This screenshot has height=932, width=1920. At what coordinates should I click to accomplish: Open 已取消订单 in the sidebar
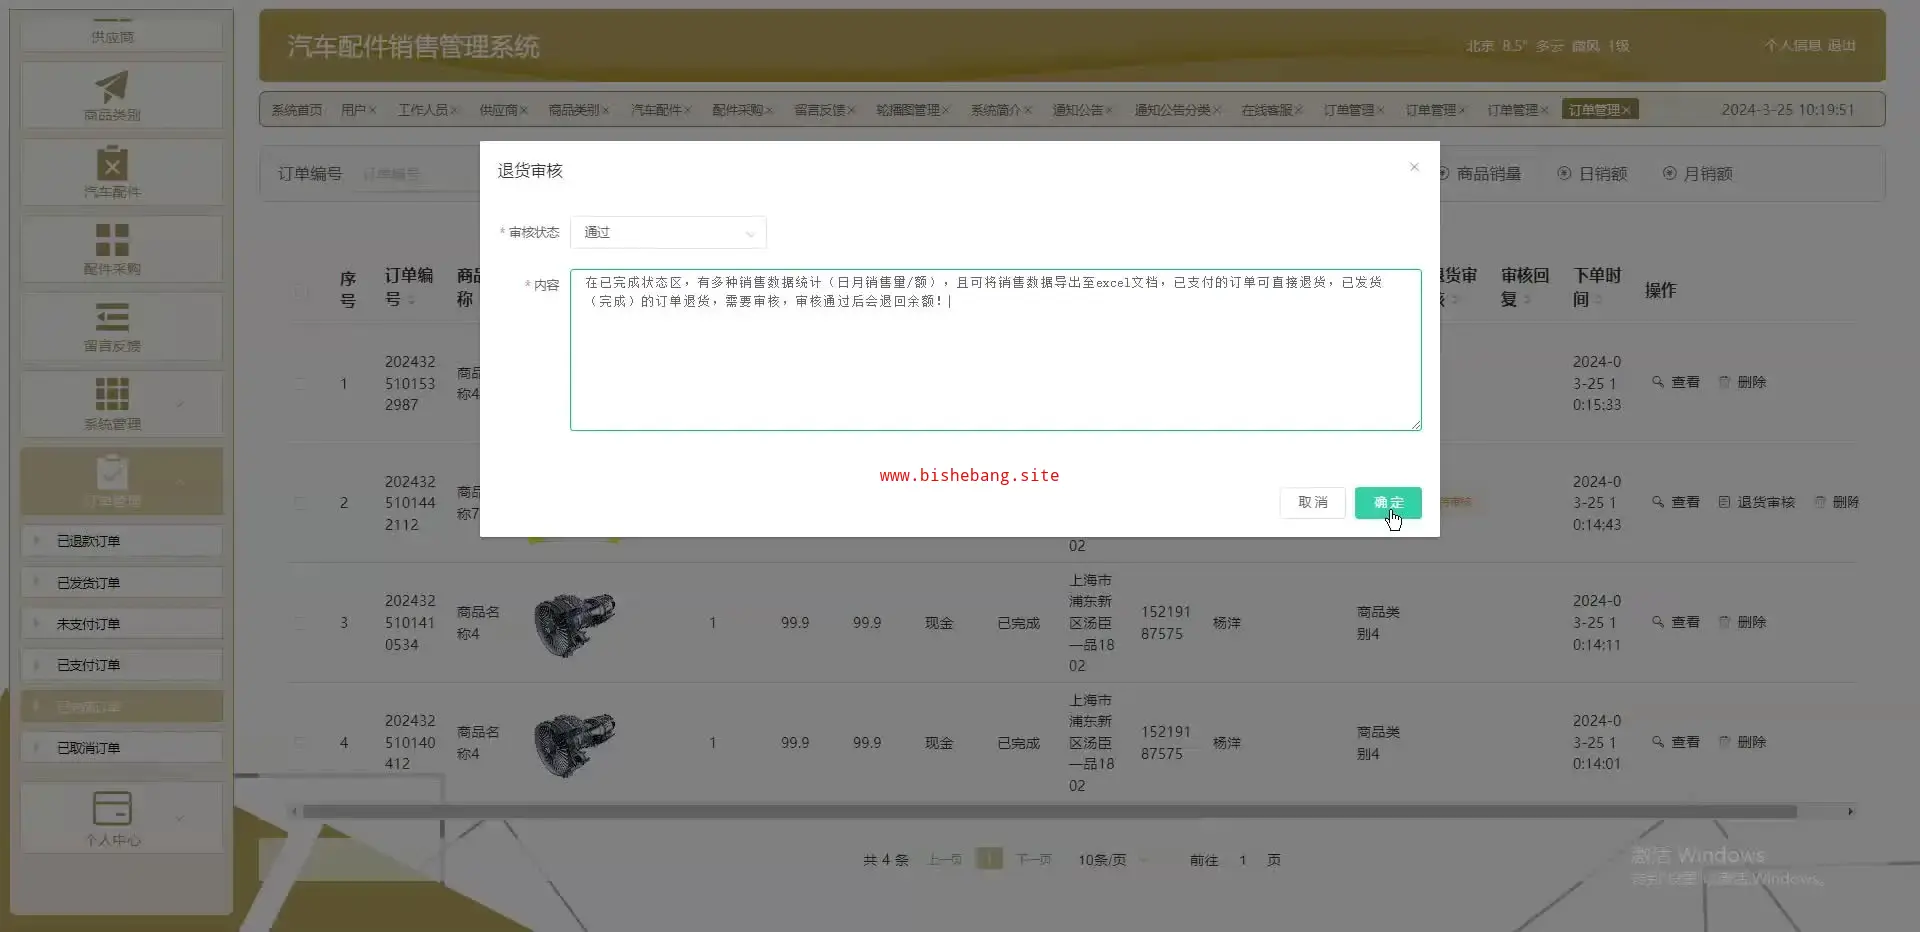(121, 748)
